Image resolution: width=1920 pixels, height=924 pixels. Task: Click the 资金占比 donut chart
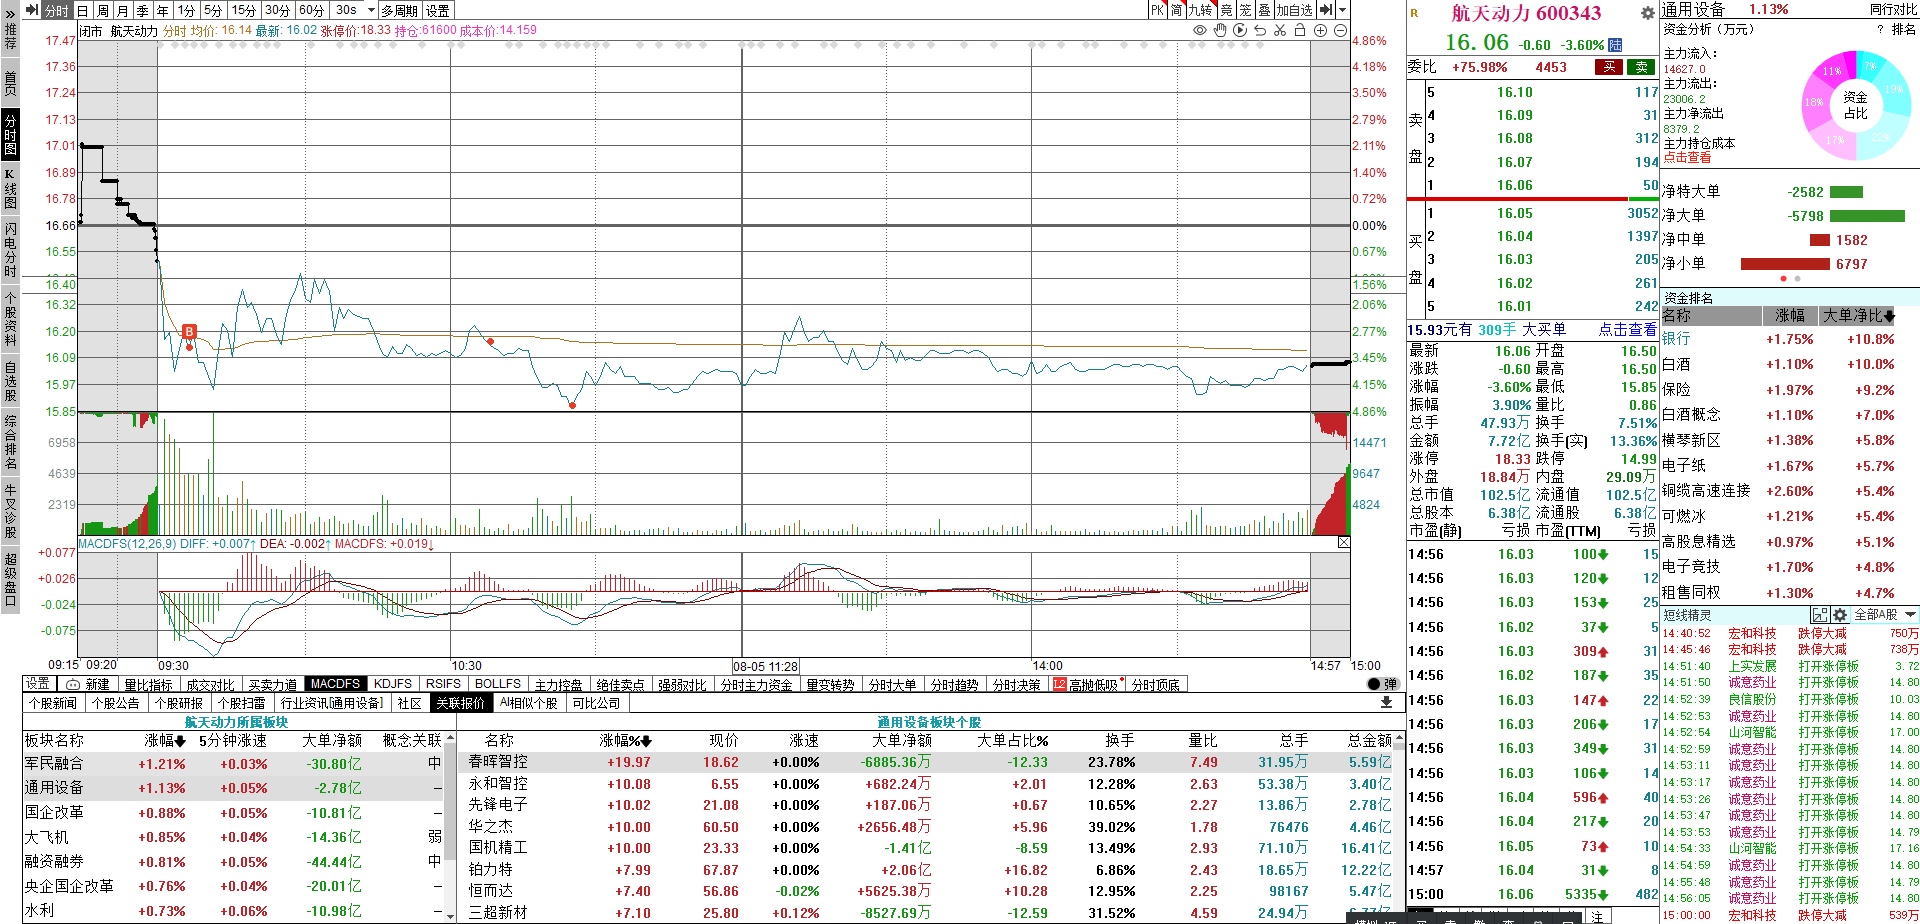tap(1855, 104)
